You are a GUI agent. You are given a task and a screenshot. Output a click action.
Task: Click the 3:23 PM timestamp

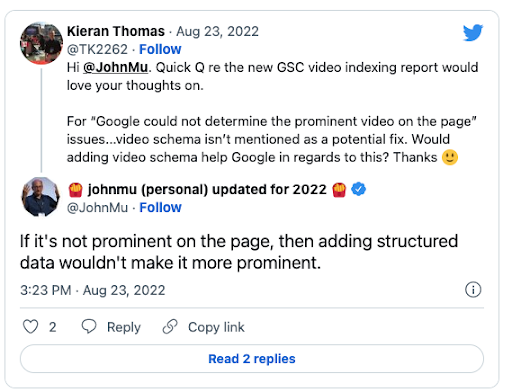pyautogui.click(x=46, y=290)
